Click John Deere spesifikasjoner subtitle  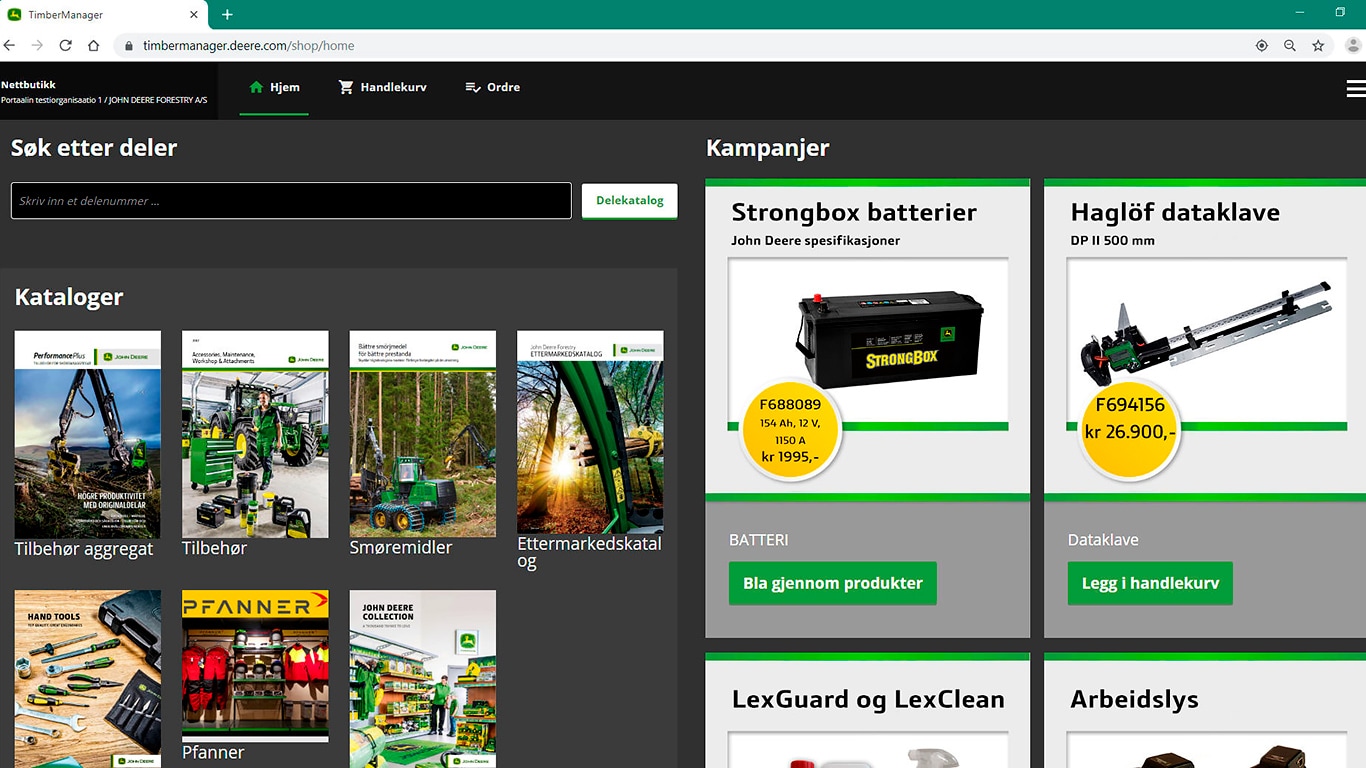pos(816,241)
